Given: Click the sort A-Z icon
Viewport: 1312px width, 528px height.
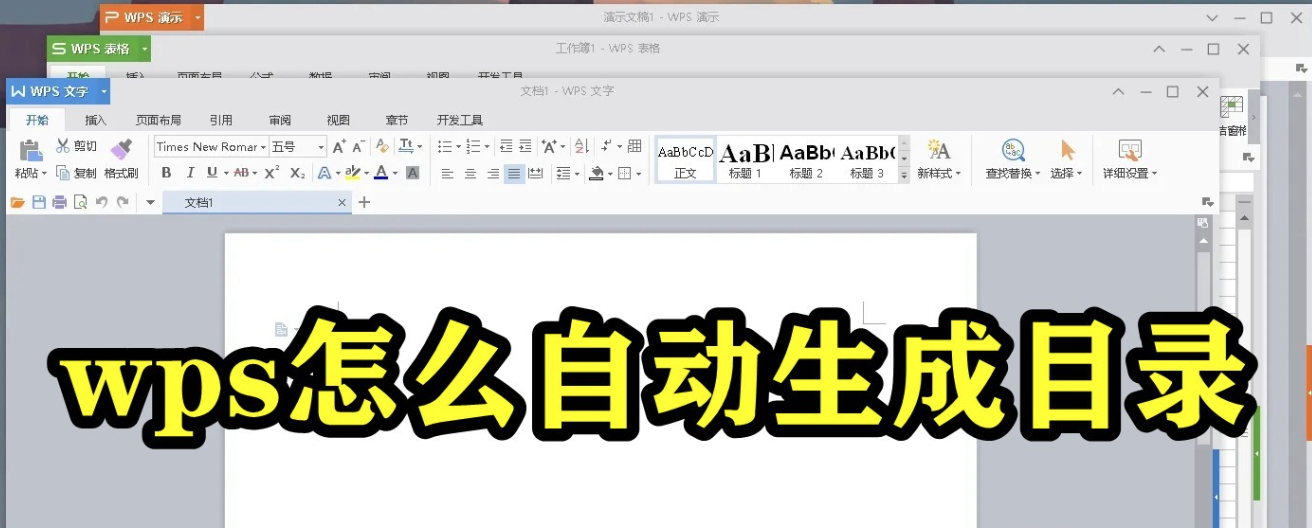Looking at the screenshot, I should (582, 146).
